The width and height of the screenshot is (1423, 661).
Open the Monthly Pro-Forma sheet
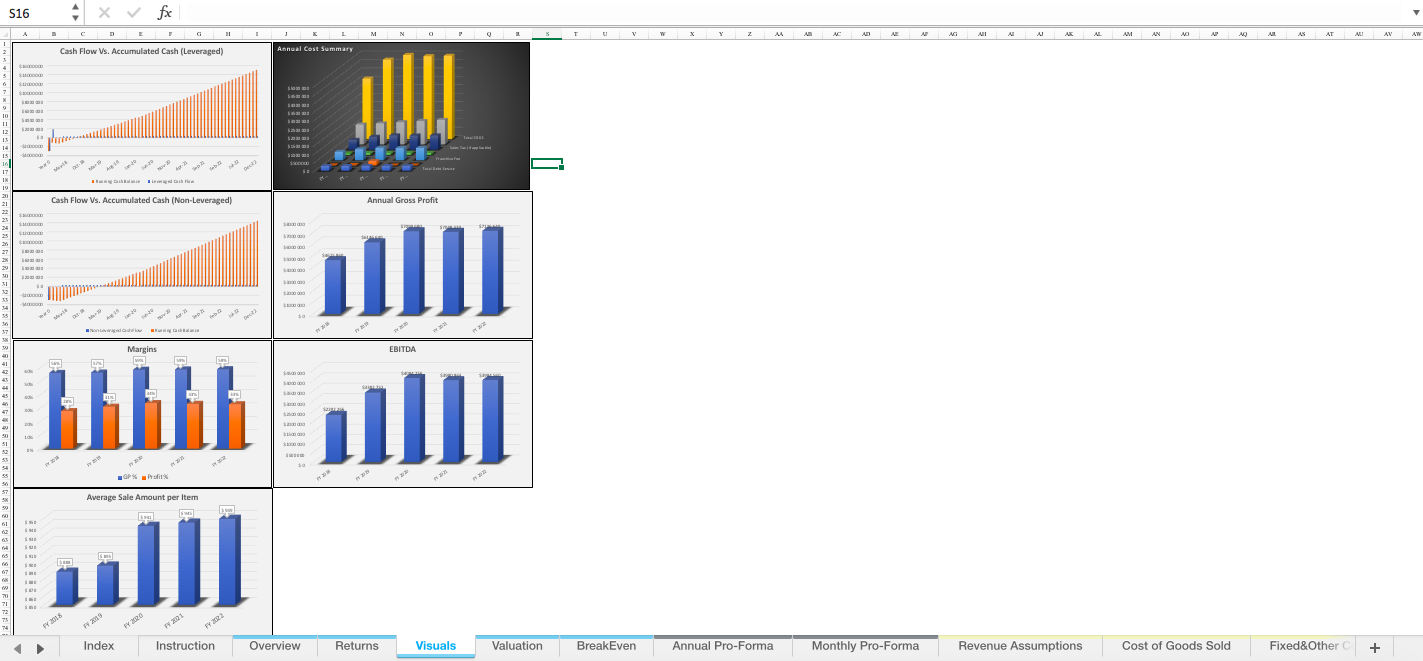pos(865,647)
